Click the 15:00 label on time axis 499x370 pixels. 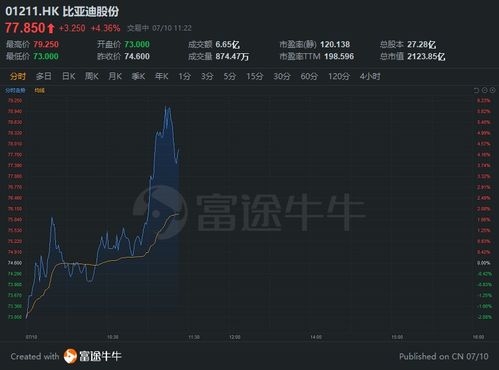(x=397, y=337)
